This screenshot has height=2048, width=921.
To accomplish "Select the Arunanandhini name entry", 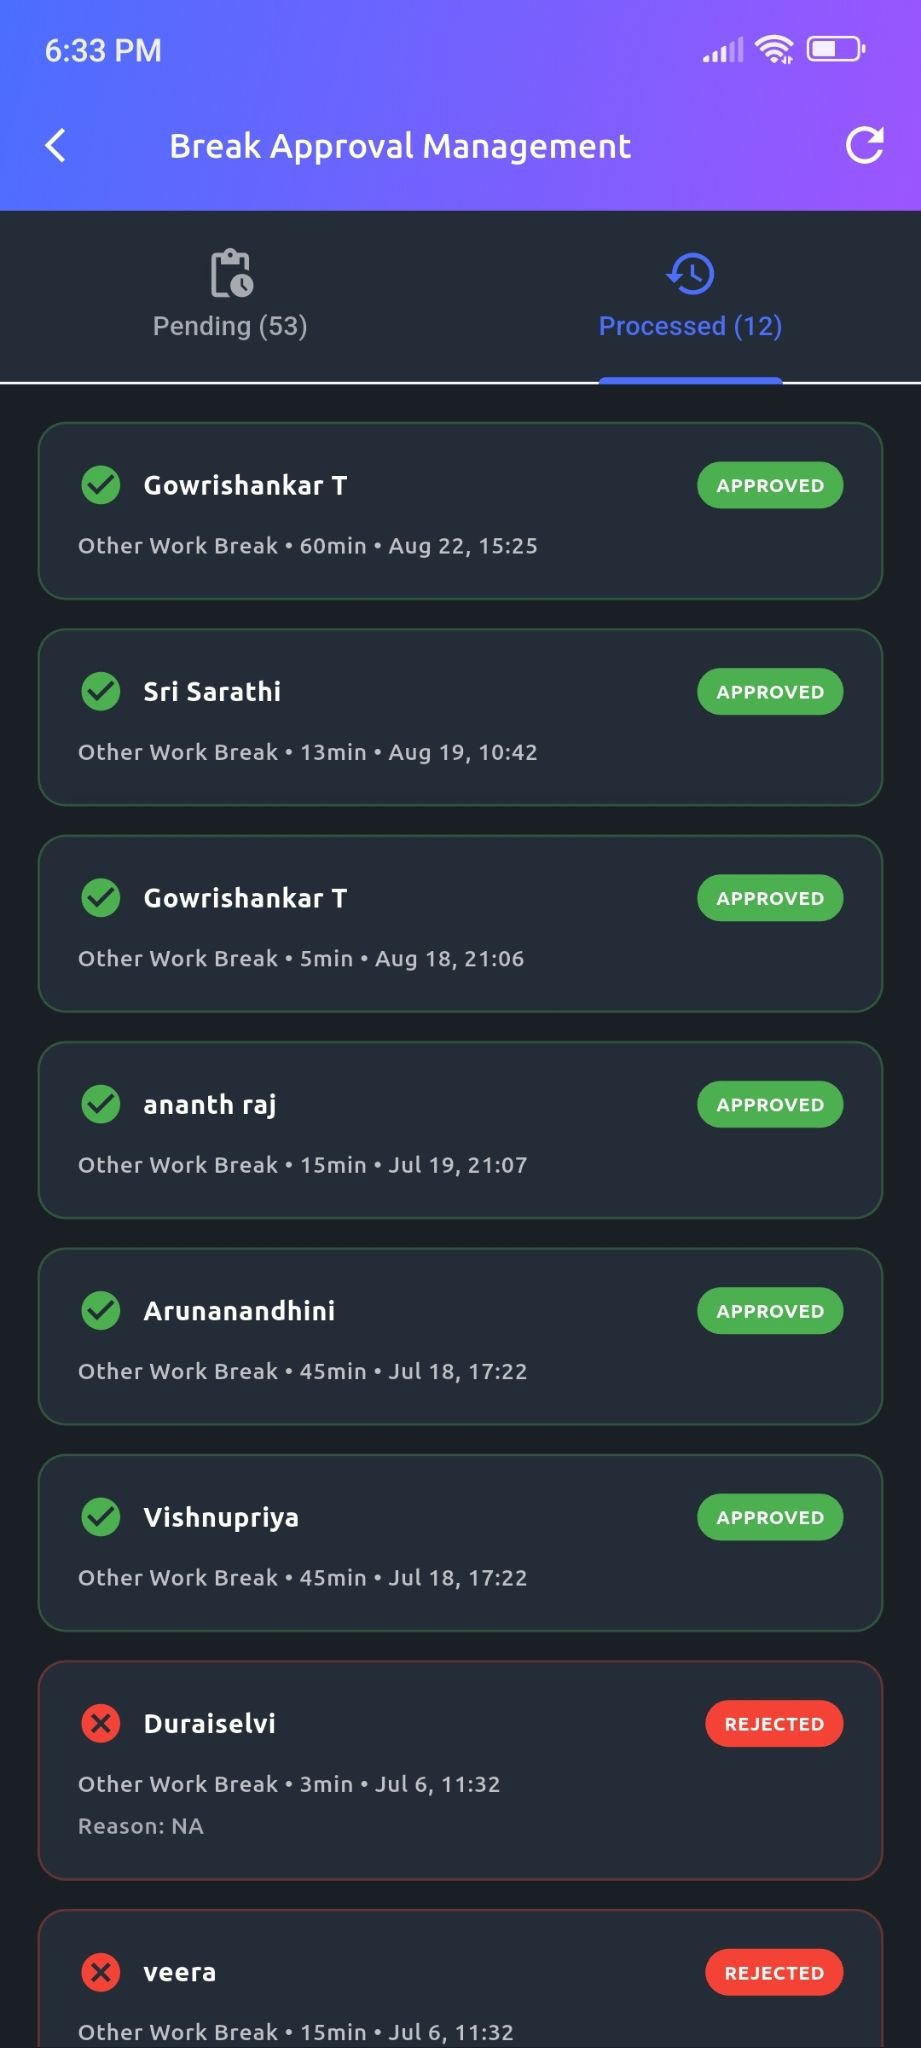I will [x=239, y=1311].
